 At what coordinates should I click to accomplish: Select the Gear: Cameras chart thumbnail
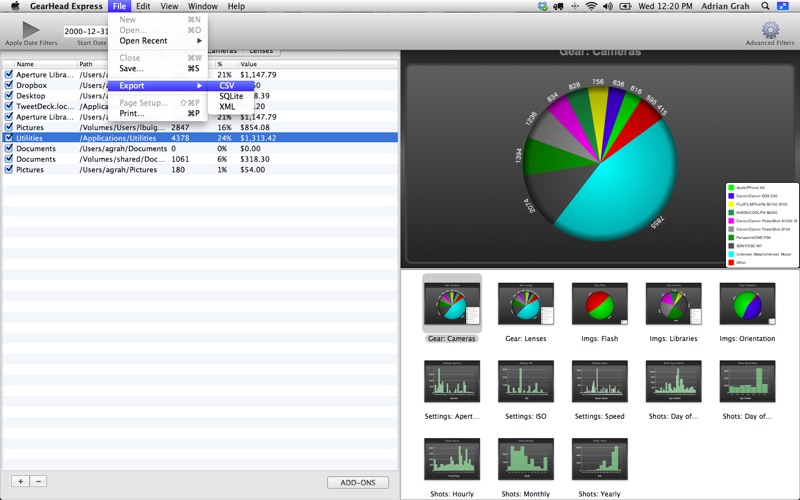[452, 303]
